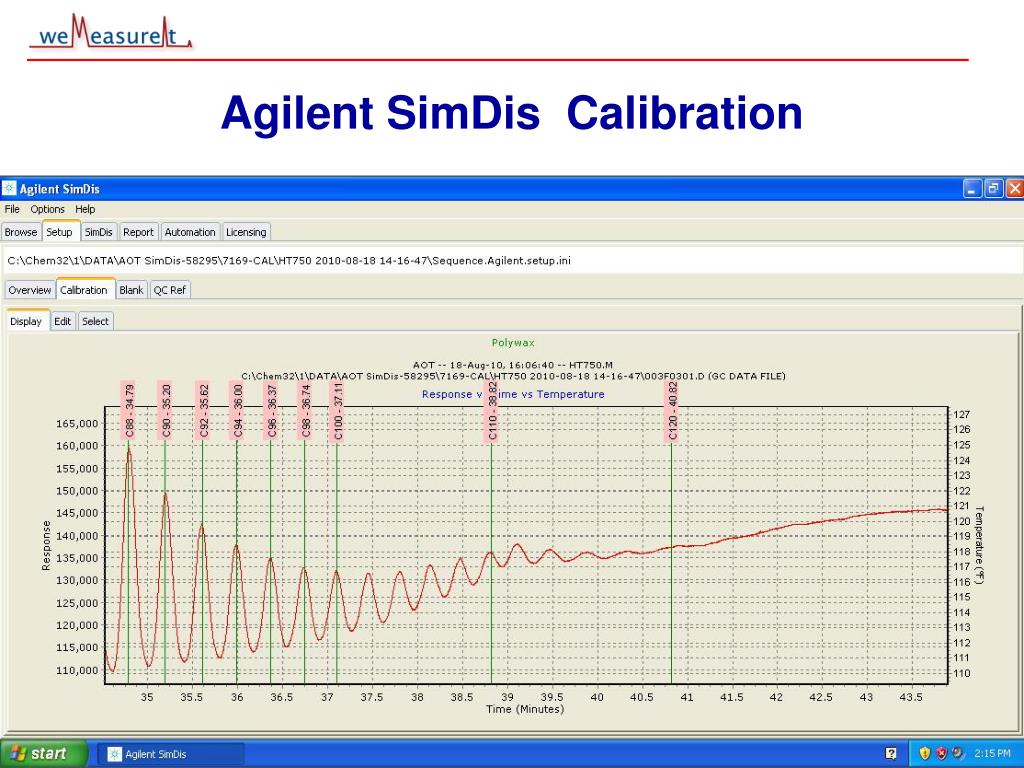Minimize the Agilent SimDis window
The height and width of the screenshot is (768, 1024).
point(973,189)
